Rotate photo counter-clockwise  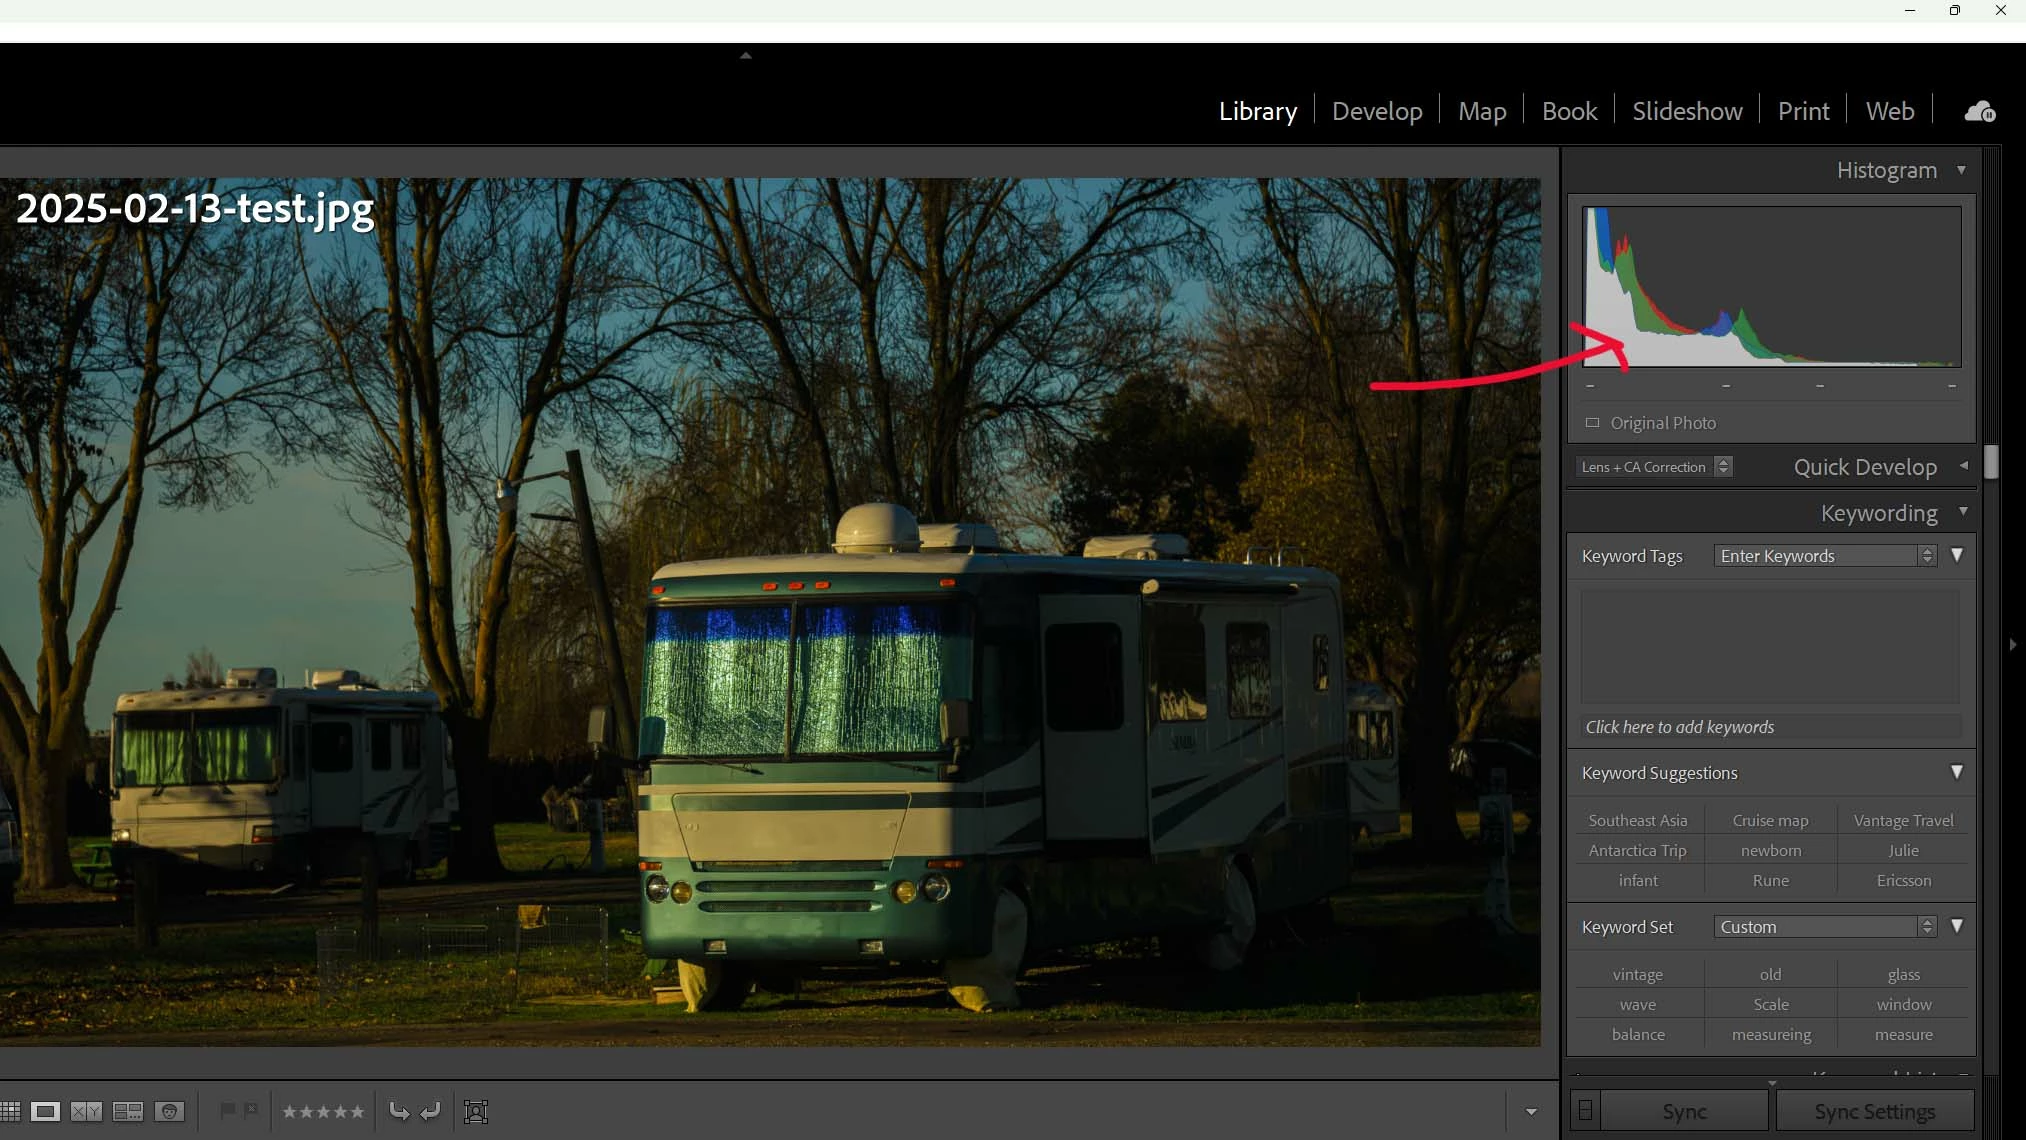click(398, 1111)
